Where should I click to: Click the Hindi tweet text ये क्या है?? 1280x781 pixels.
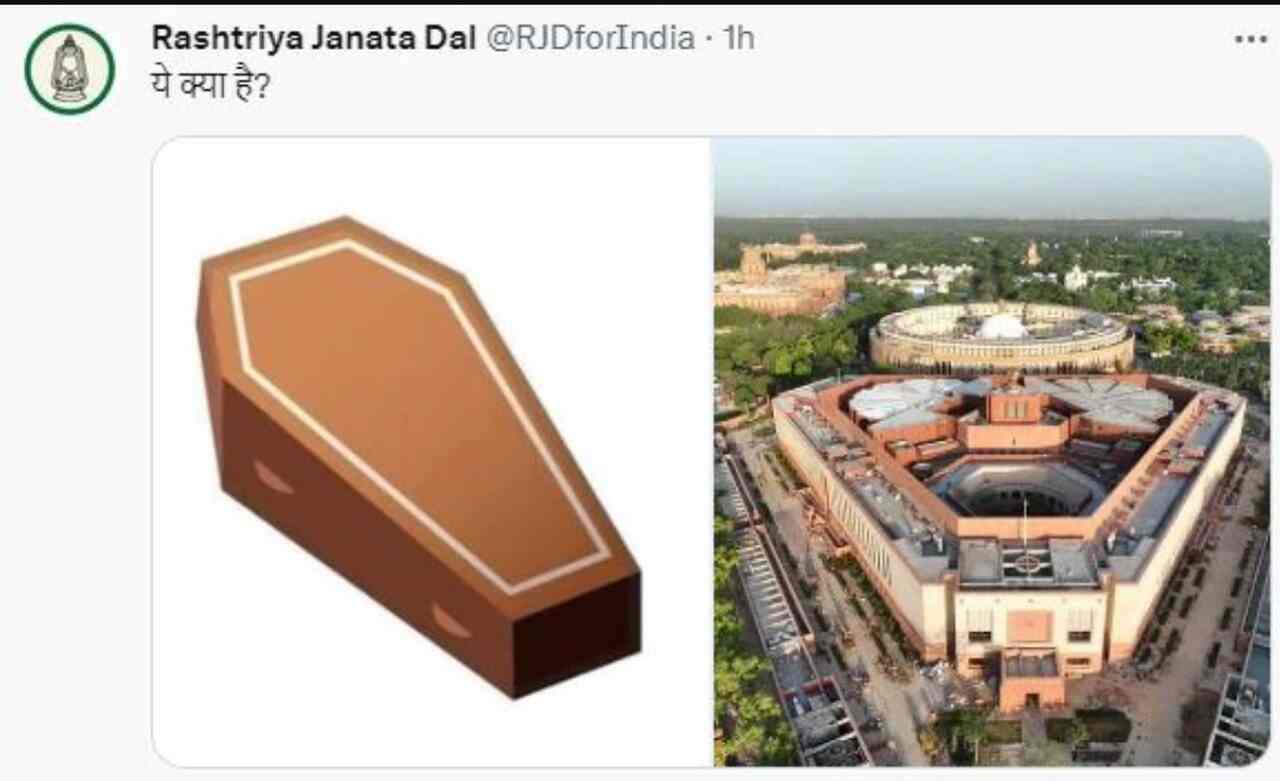click(210, 85)
